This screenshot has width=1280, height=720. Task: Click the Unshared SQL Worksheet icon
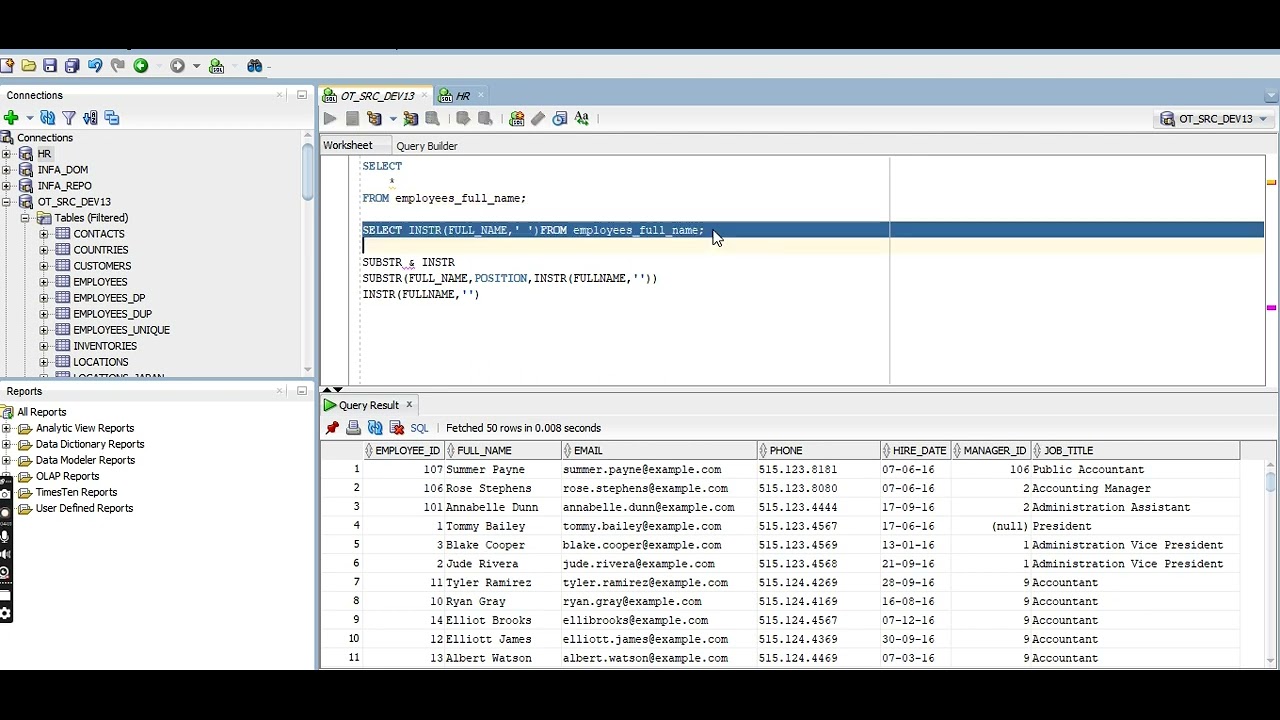coord(516,118)
